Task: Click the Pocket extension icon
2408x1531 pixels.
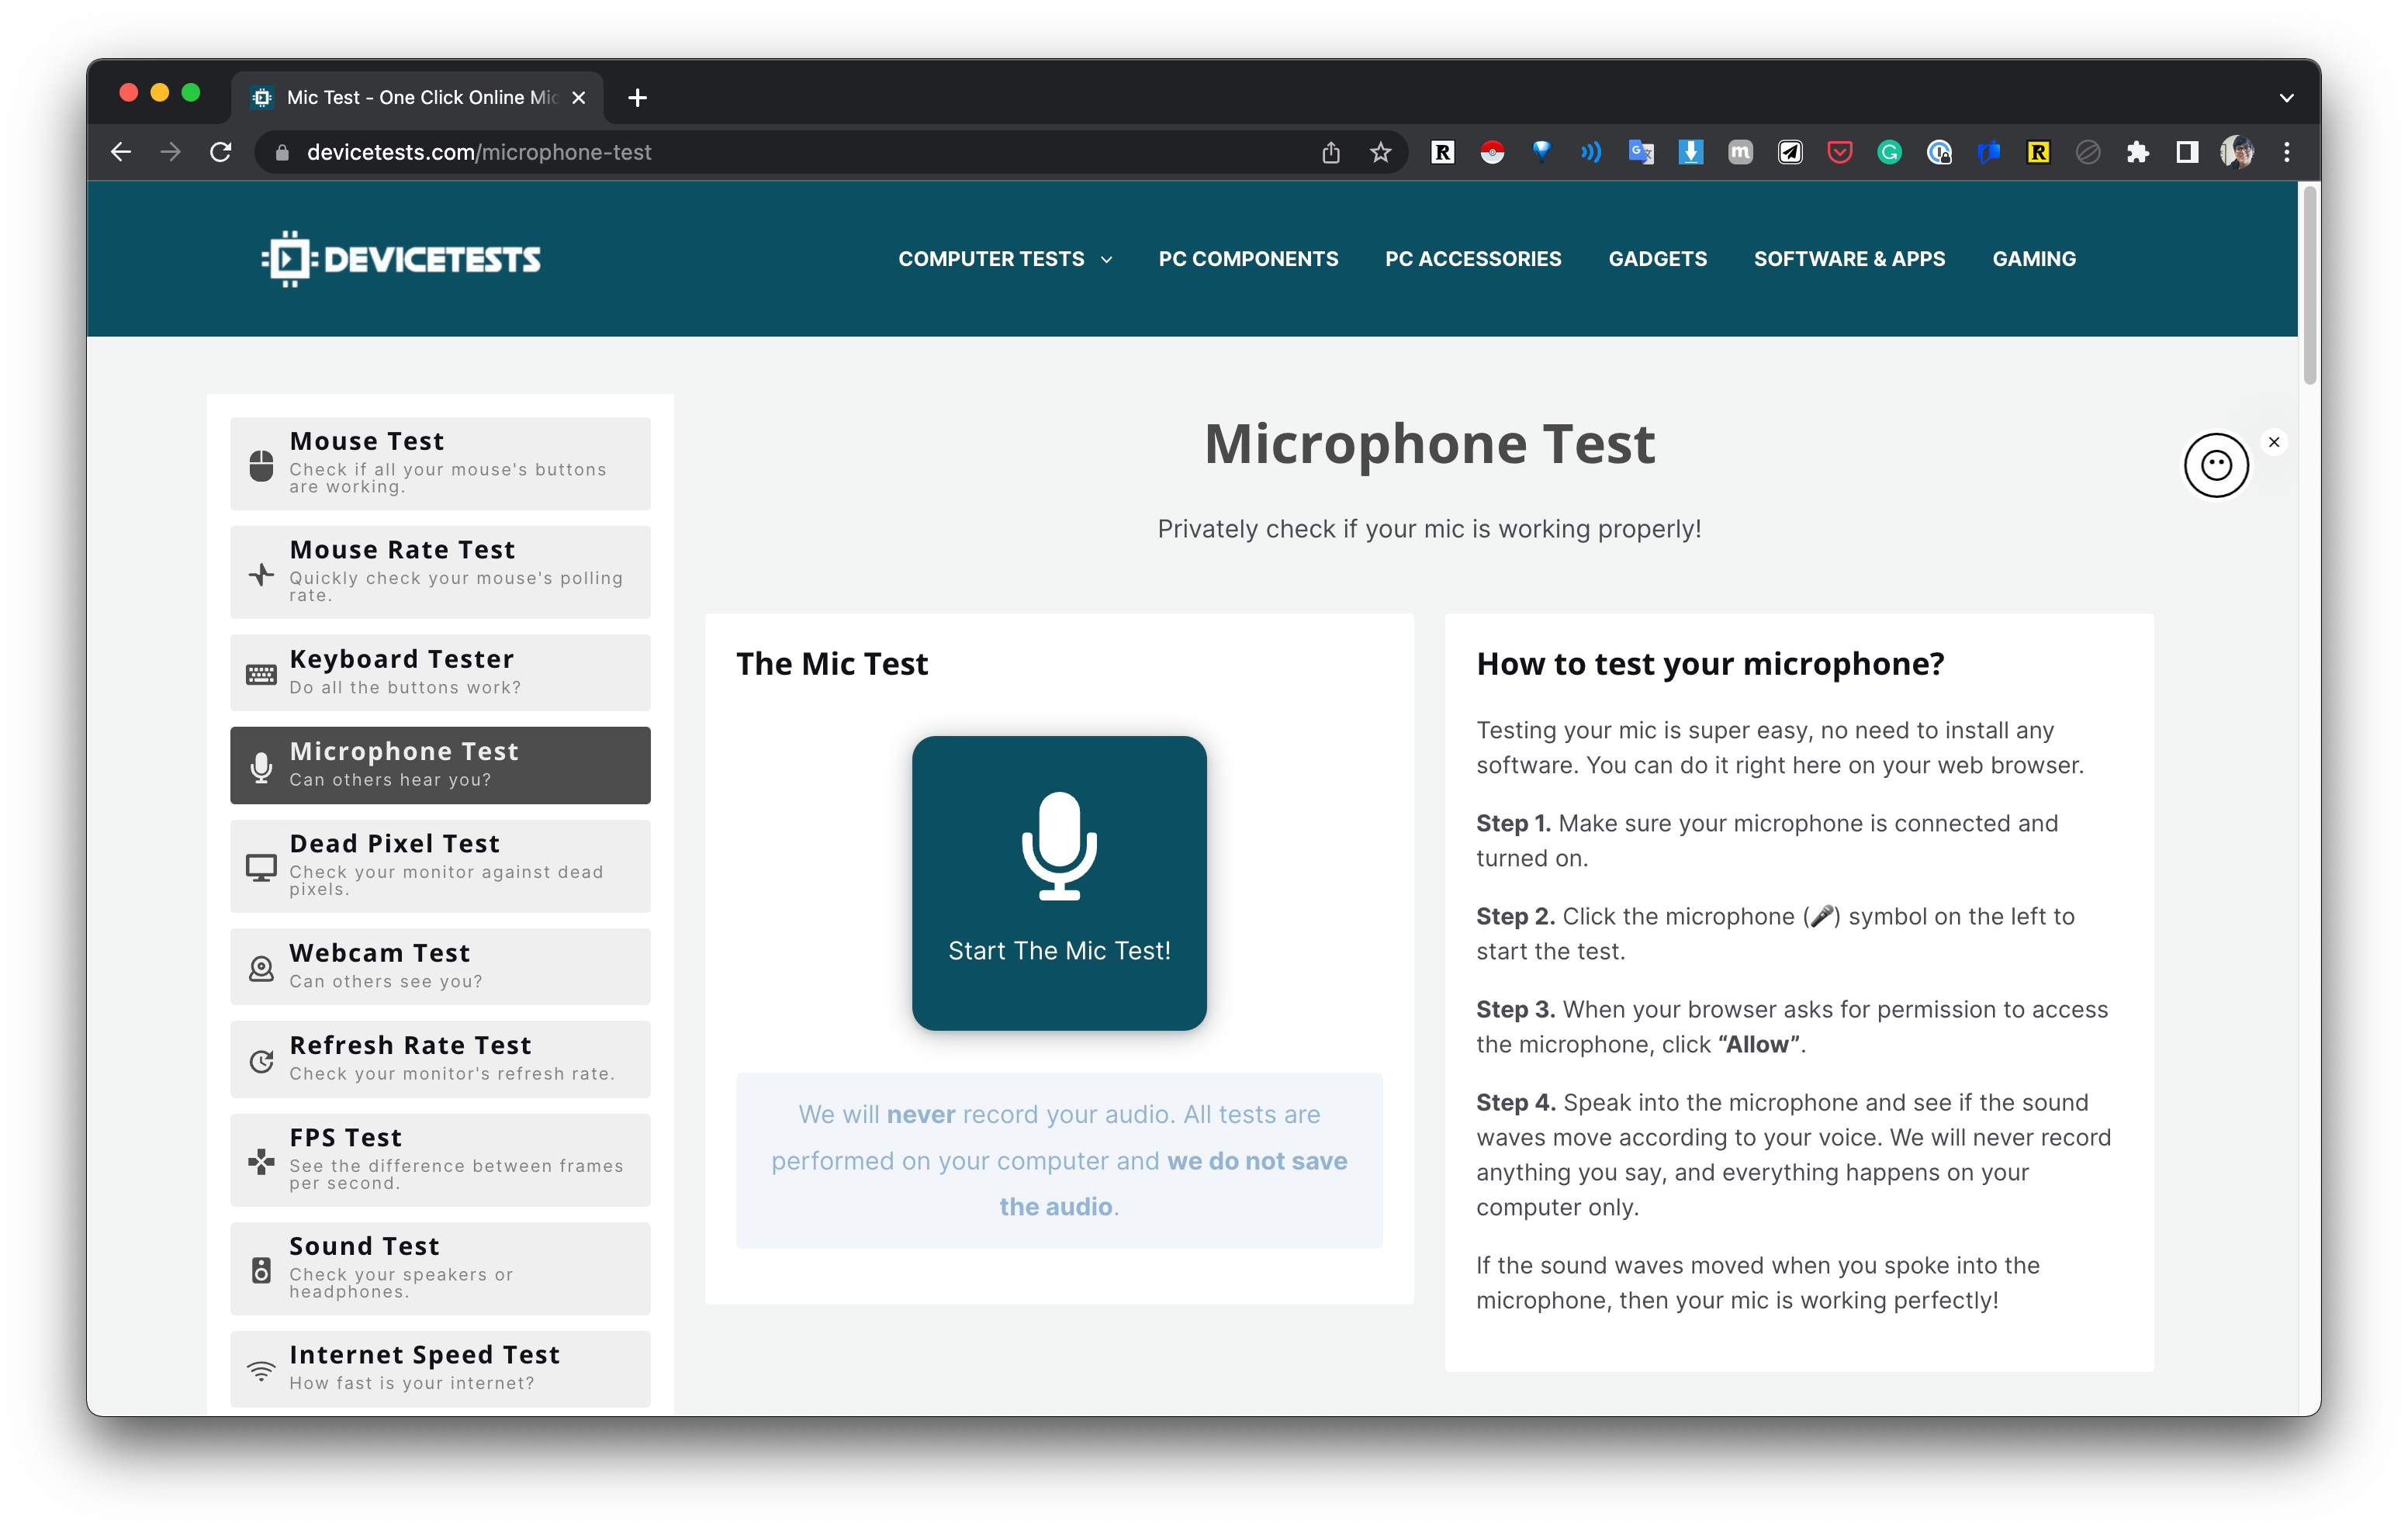Action: click(1839, 152)
